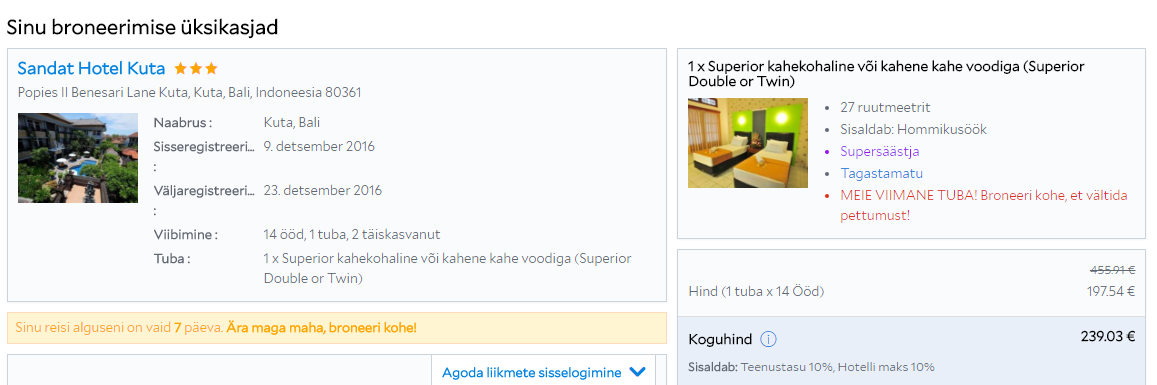This screenshot has height=385, width=1157.
Task: Click the Sandat Hotel pool thumbnail
Action: (78, 158)
